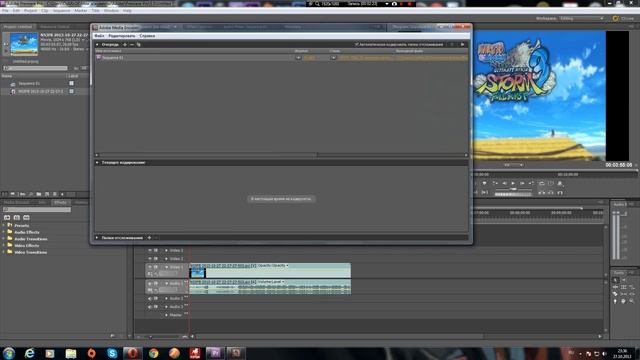Start the Media Encoder queue

462,44
